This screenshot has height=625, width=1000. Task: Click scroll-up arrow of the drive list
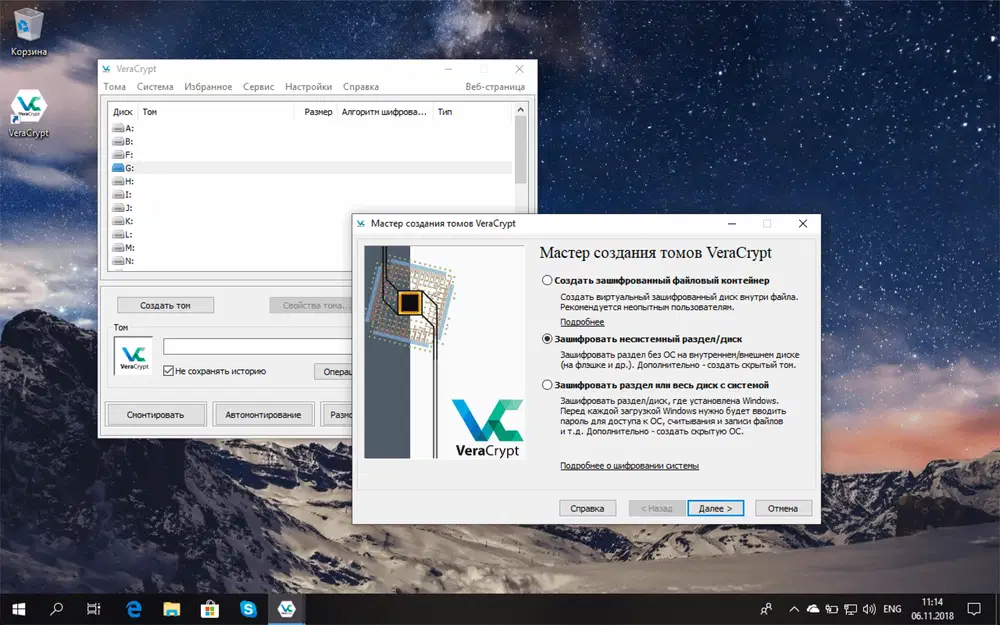(x=520, y=110)
